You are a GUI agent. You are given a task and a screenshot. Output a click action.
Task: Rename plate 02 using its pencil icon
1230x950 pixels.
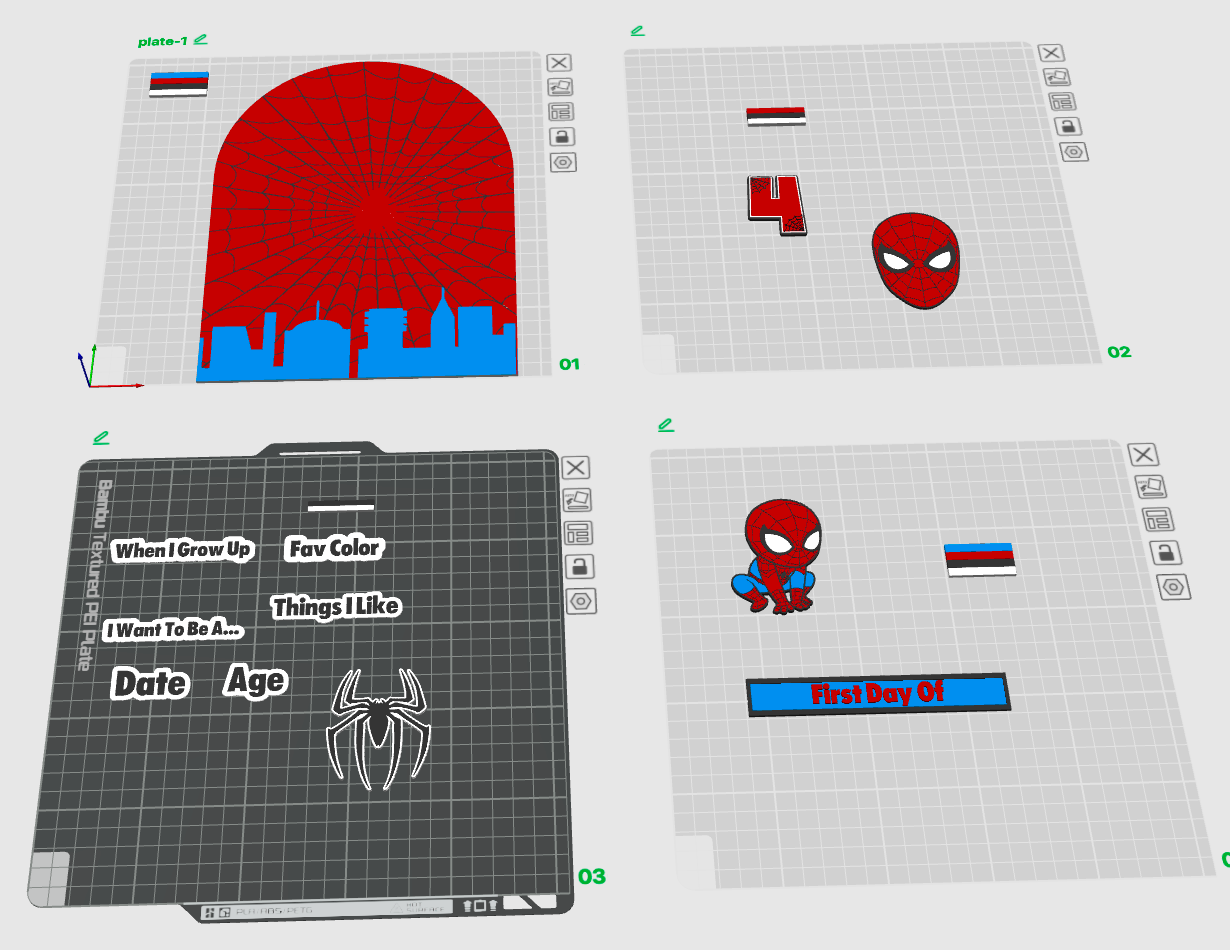[x=638, y=31]
